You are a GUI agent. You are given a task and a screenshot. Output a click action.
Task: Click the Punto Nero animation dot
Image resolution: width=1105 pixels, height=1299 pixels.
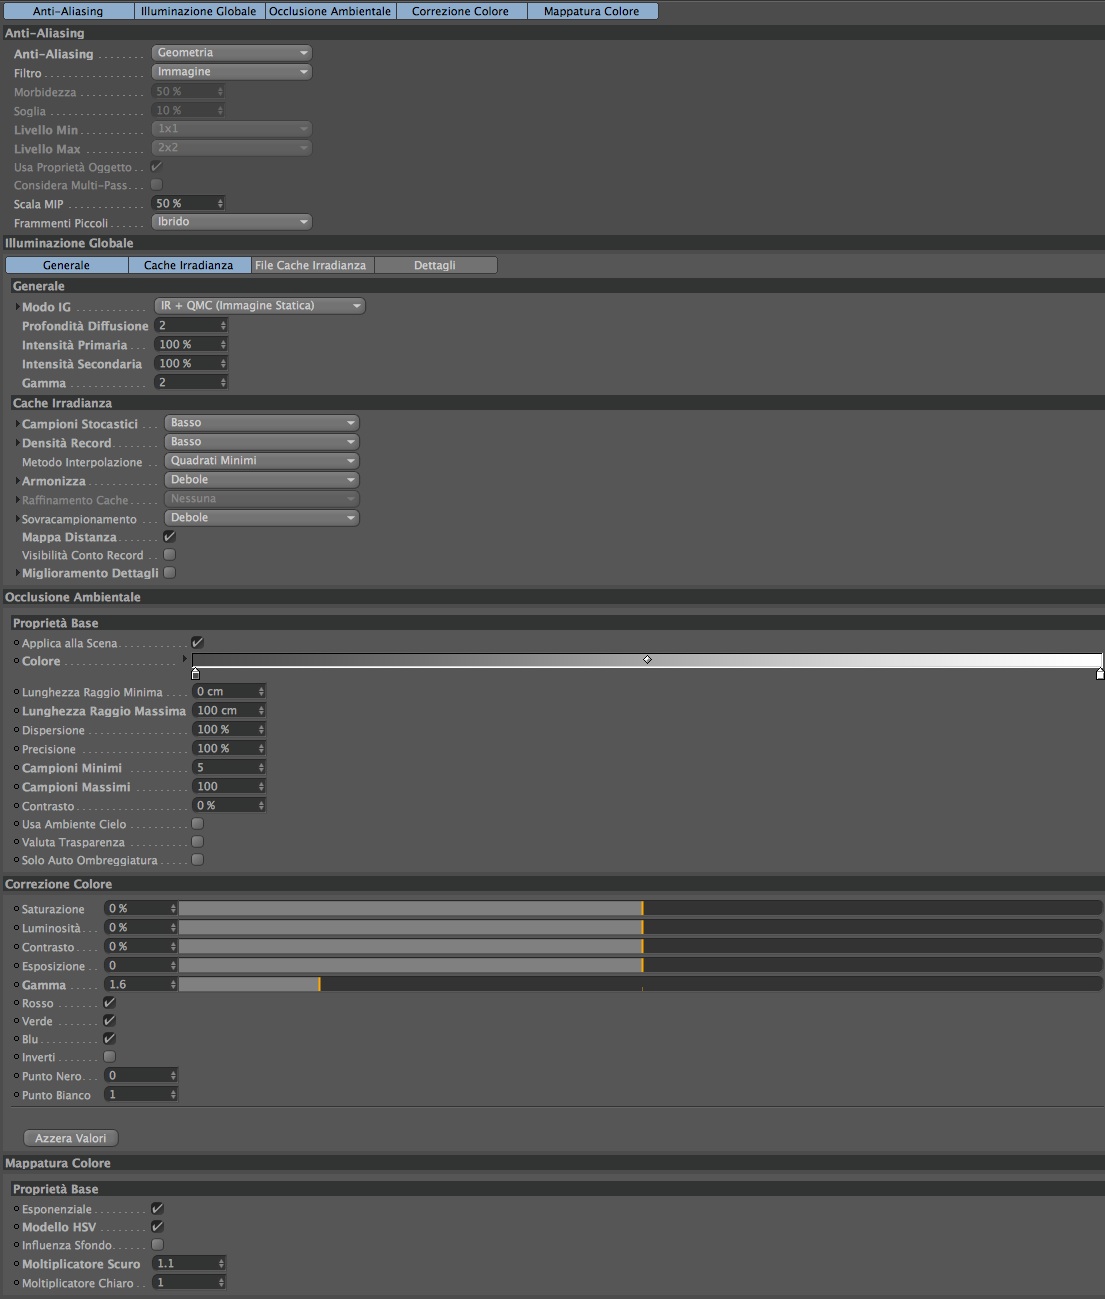pos(17,1076)
